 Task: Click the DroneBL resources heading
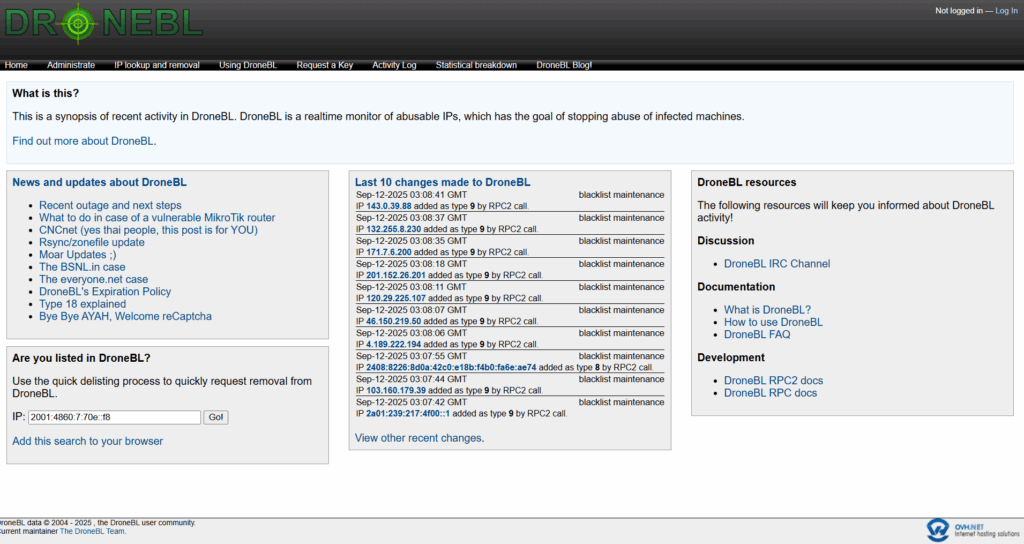tap(746, 182)
